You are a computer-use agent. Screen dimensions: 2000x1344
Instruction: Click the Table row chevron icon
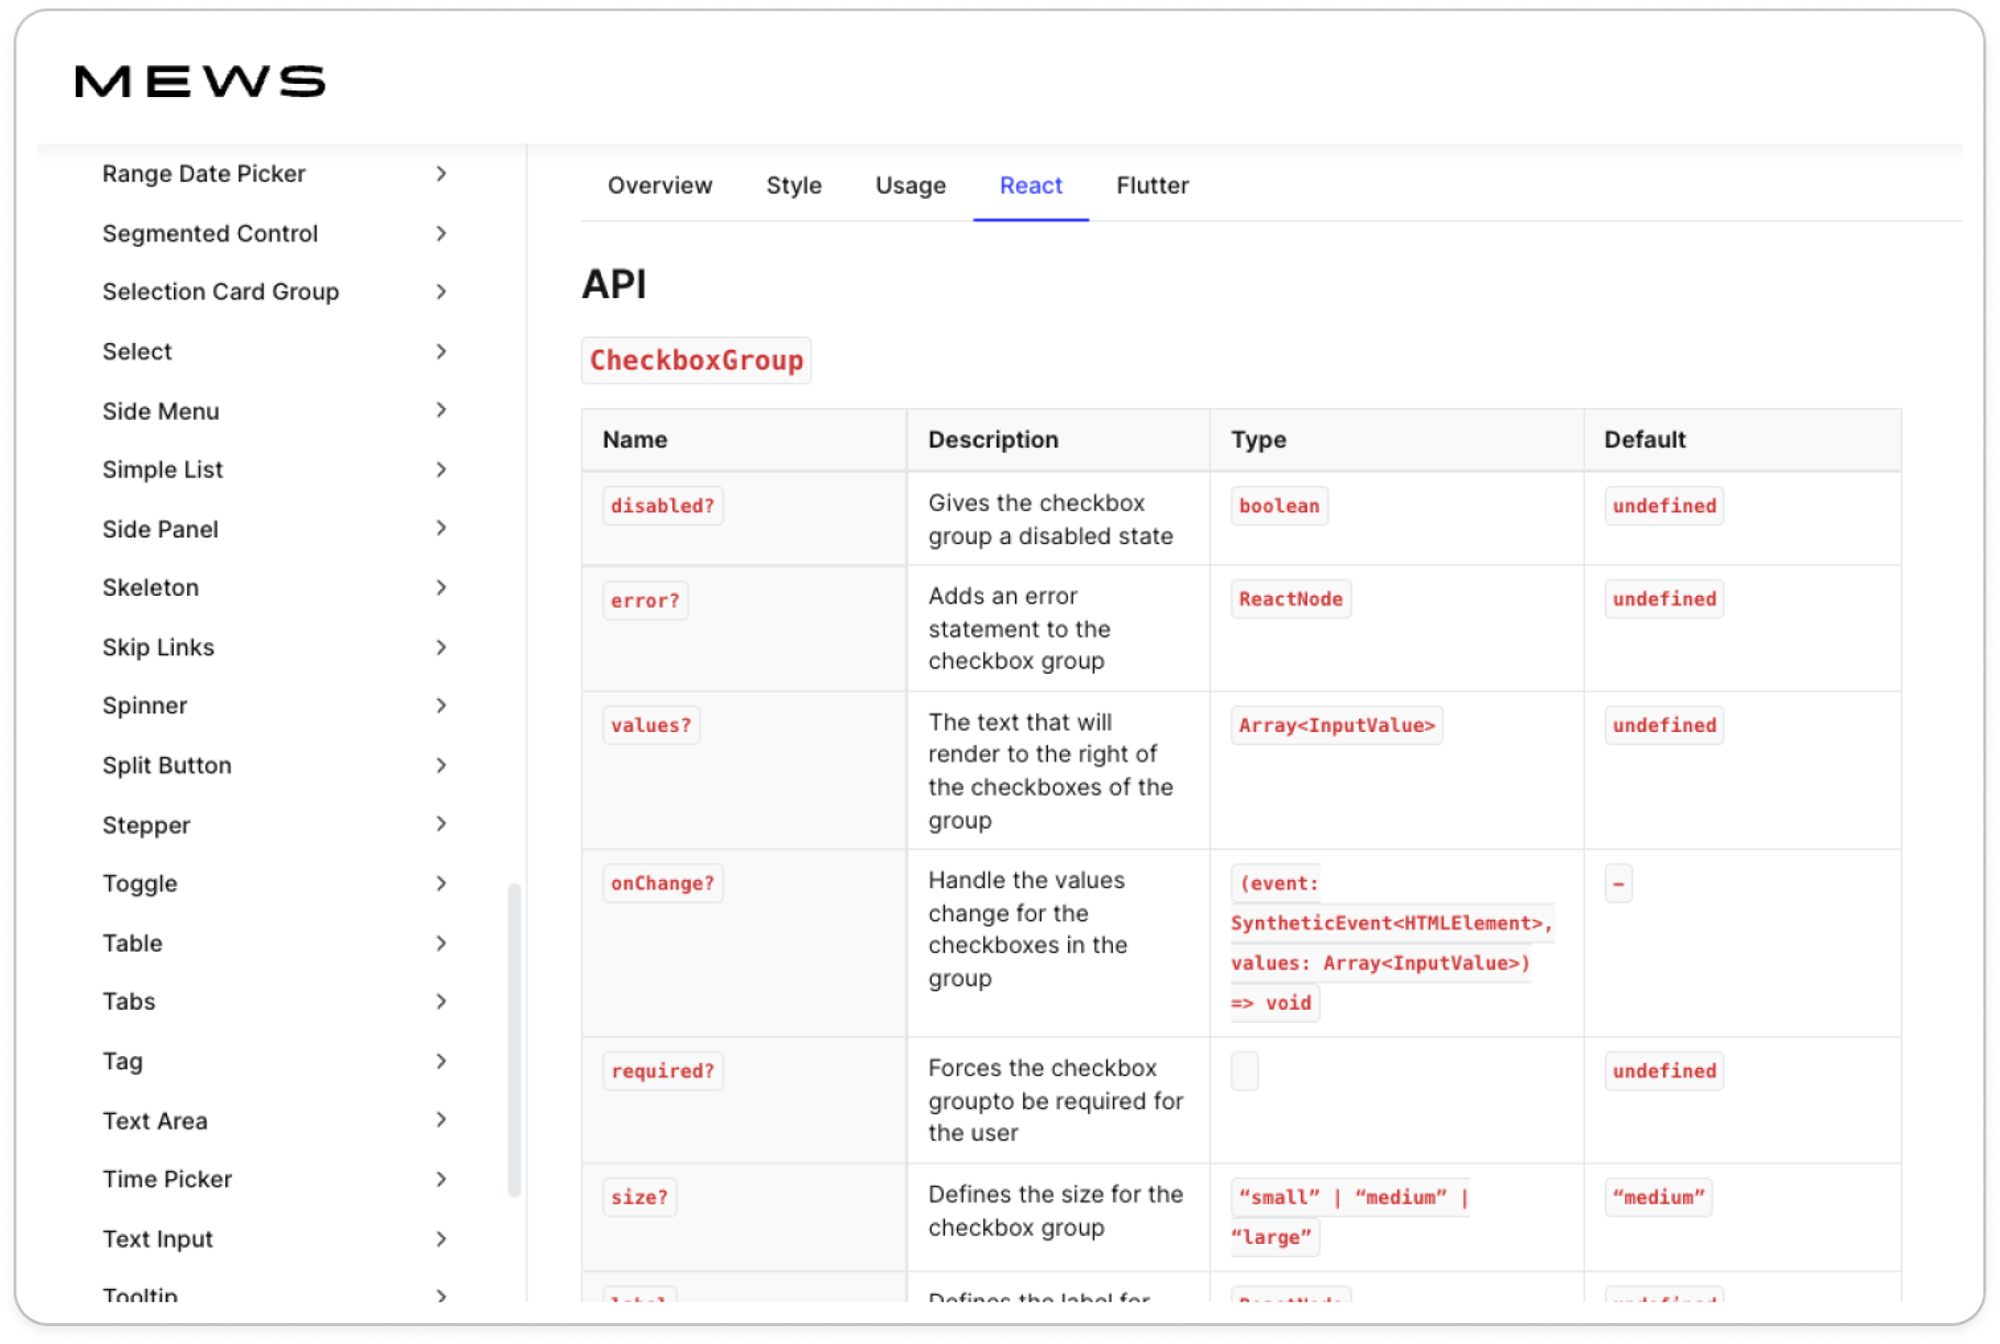[x=441, y=943]
